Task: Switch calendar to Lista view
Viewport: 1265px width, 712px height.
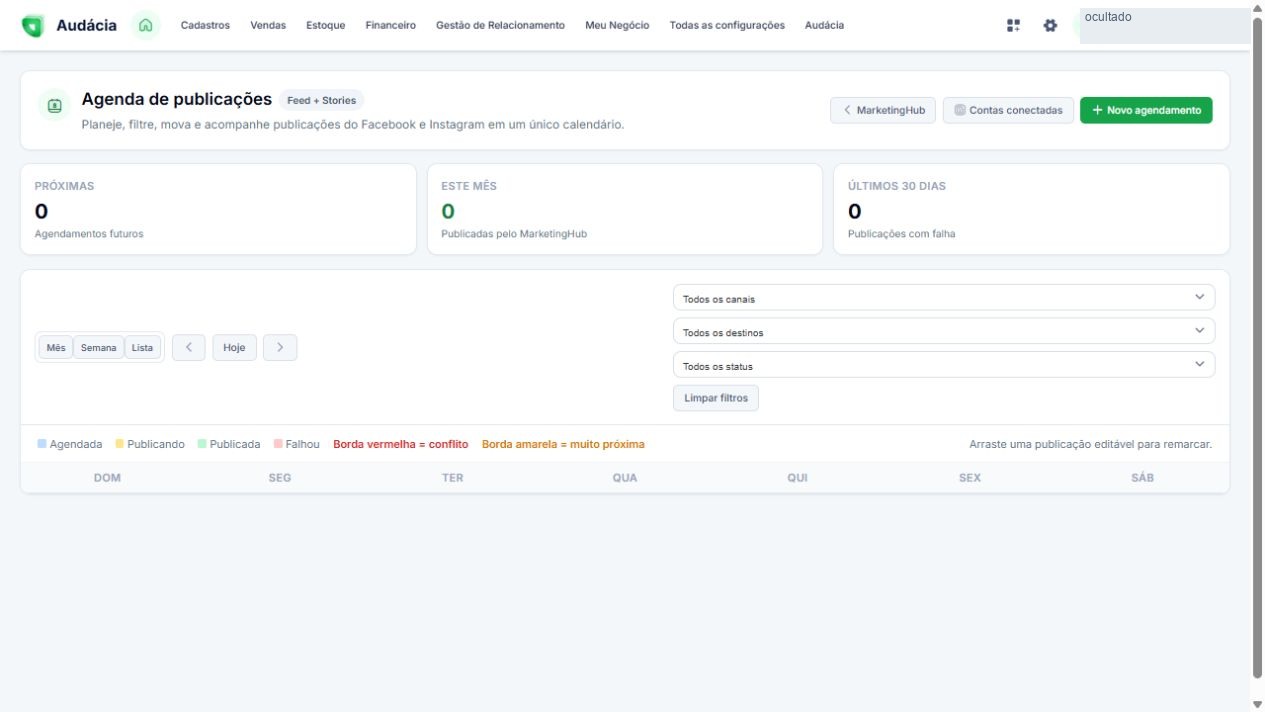Action: point(143,348)
